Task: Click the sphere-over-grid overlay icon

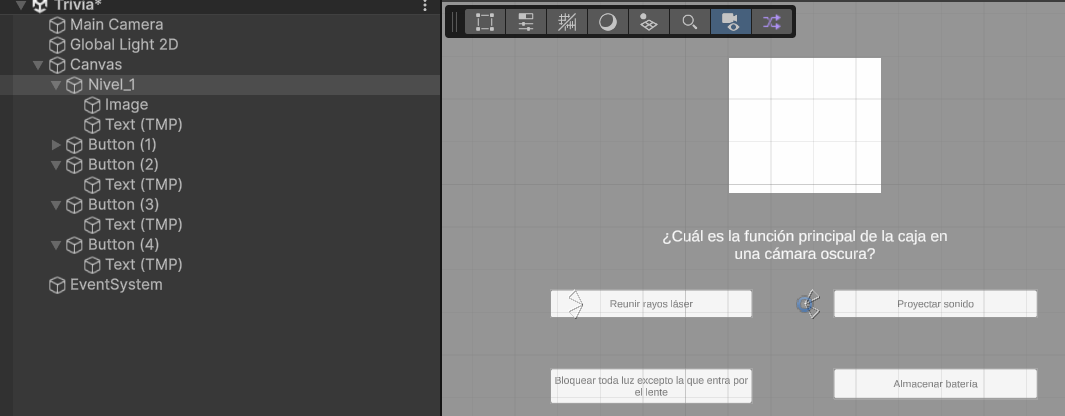Action: coord(649,22)
